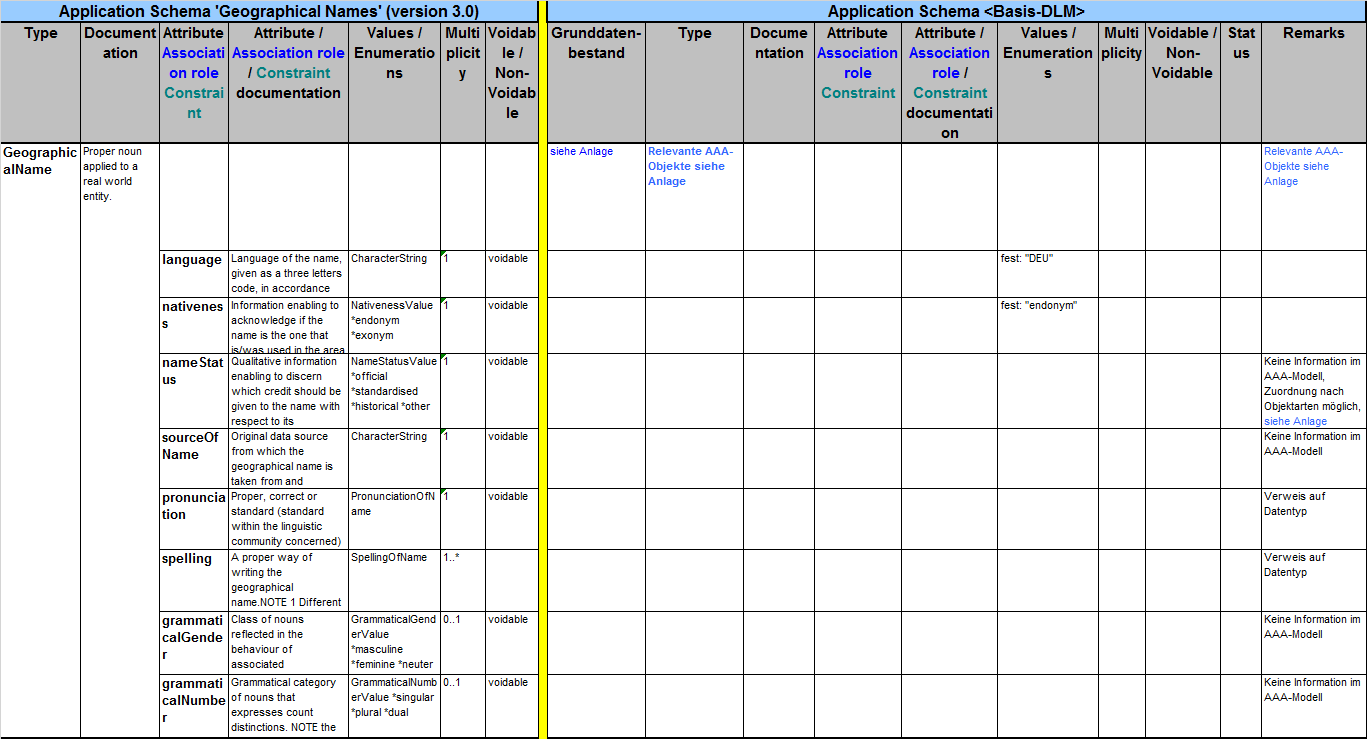Click the 'voidable' cell in language row
1367x739 pixels.
(512, 273)
